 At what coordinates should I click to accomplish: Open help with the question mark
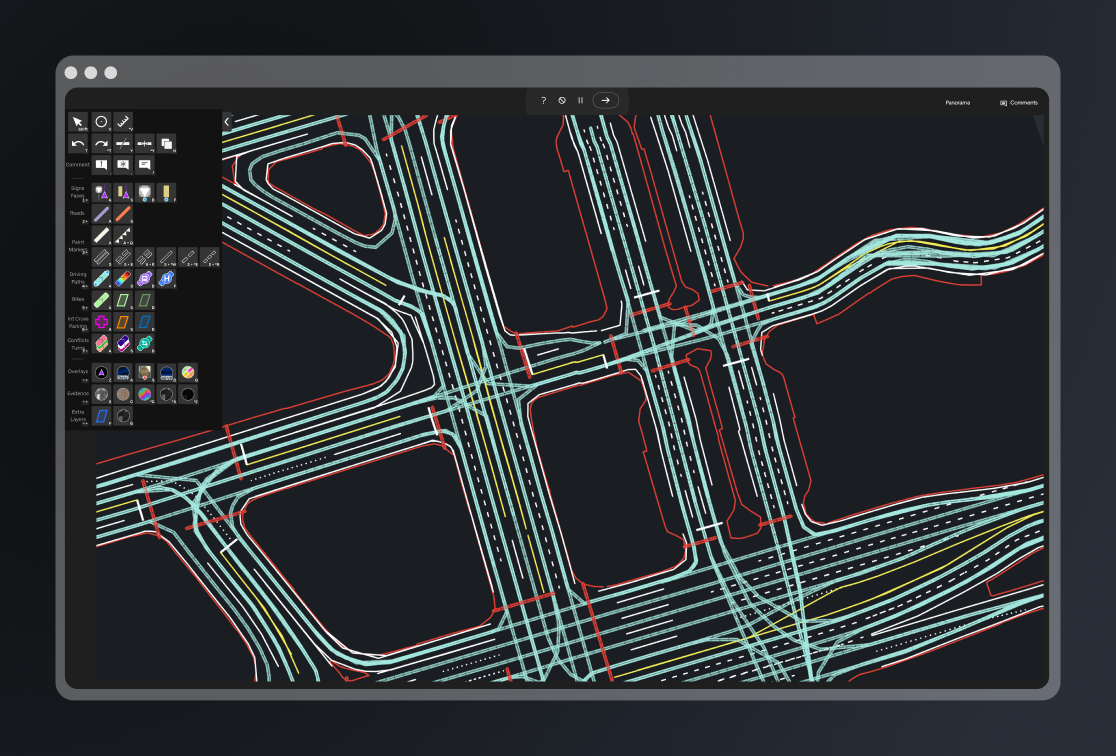point(543,100)
